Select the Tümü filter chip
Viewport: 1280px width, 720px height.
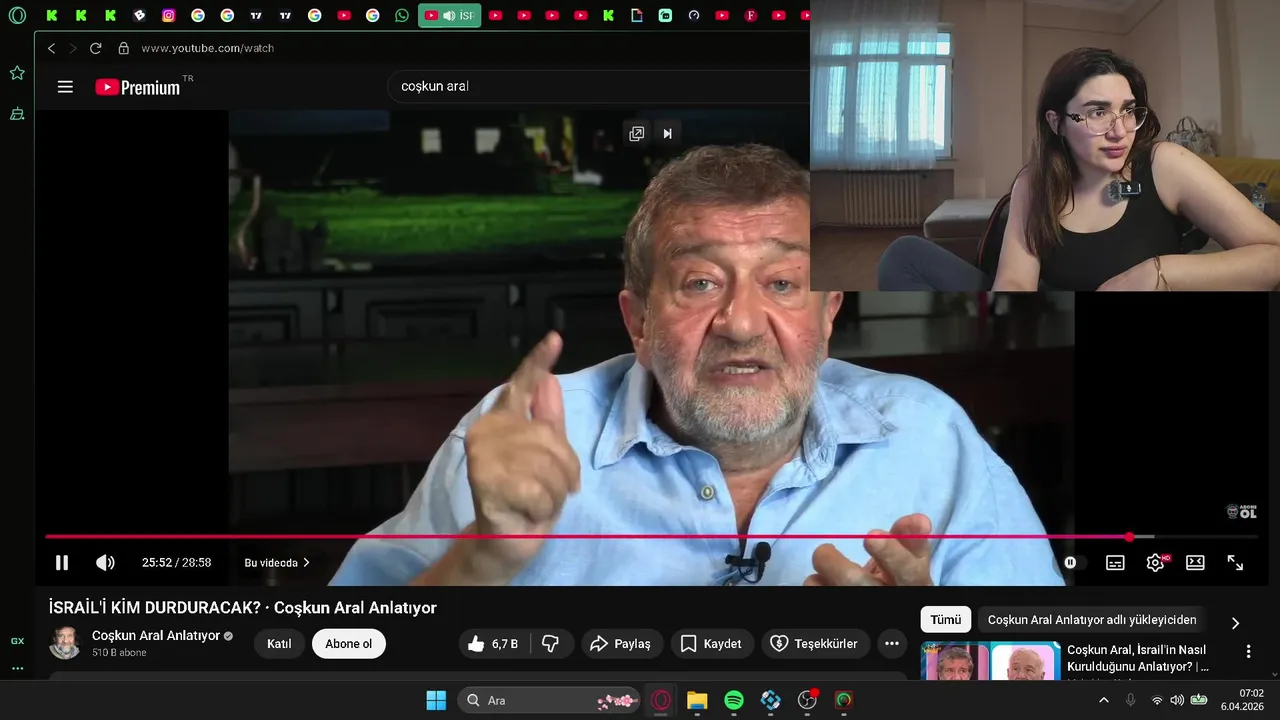pyautogui.click(x=945, y=620)
